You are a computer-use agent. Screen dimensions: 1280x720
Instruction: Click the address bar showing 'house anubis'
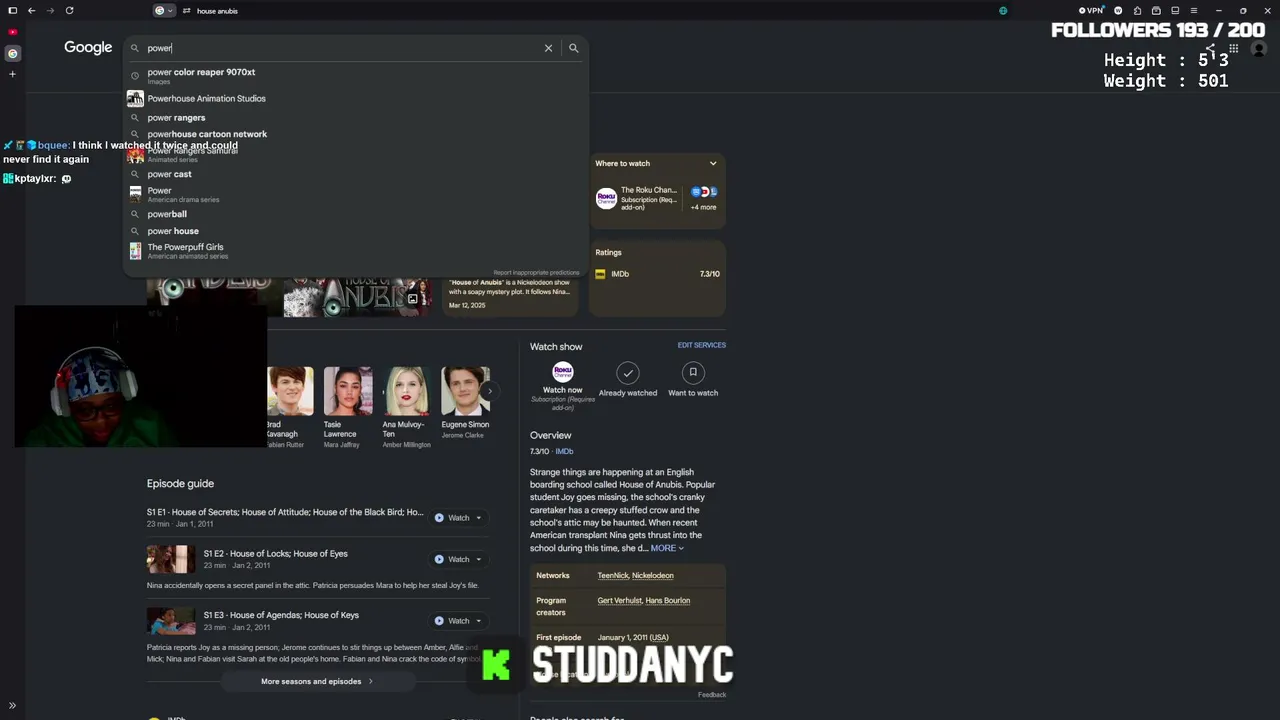(217, 11)
